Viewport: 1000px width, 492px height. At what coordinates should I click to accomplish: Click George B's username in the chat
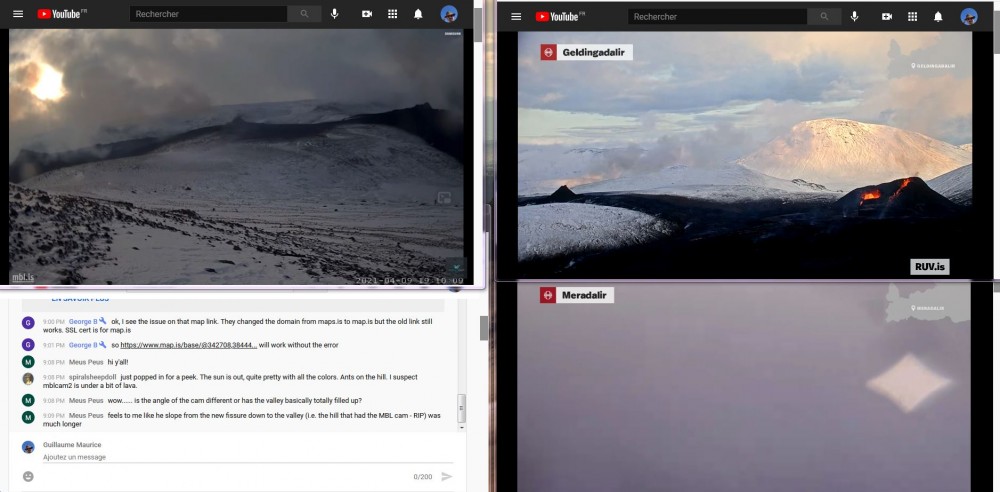coord(83,322)
